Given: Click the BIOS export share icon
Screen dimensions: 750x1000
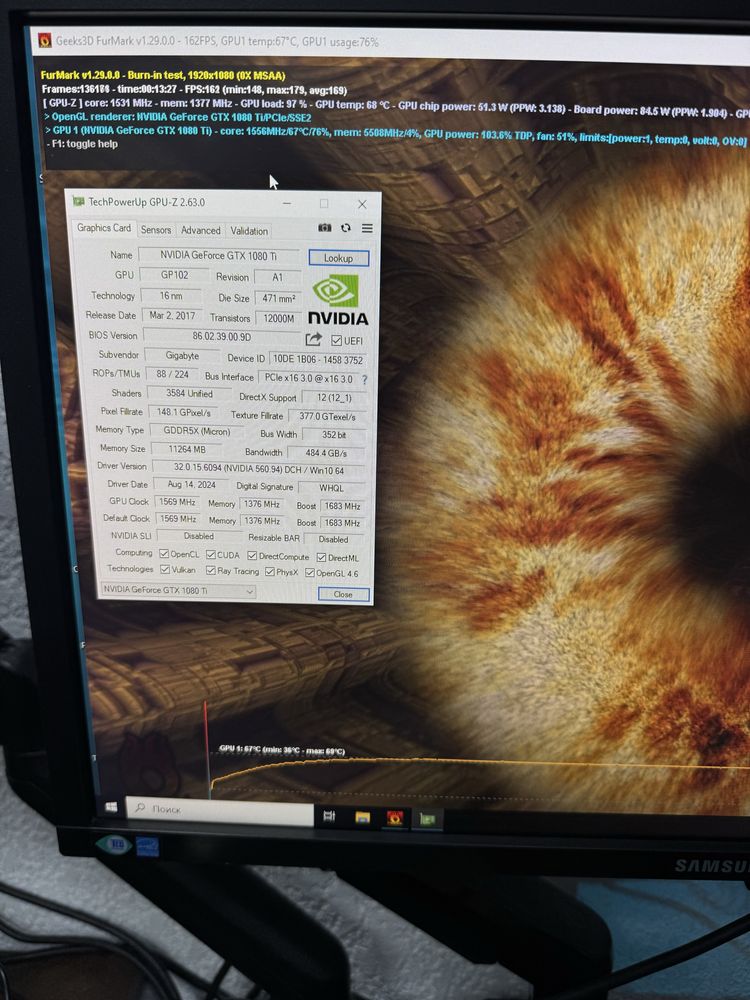Looking at the screenshot, I should click(x=313, y=339).
